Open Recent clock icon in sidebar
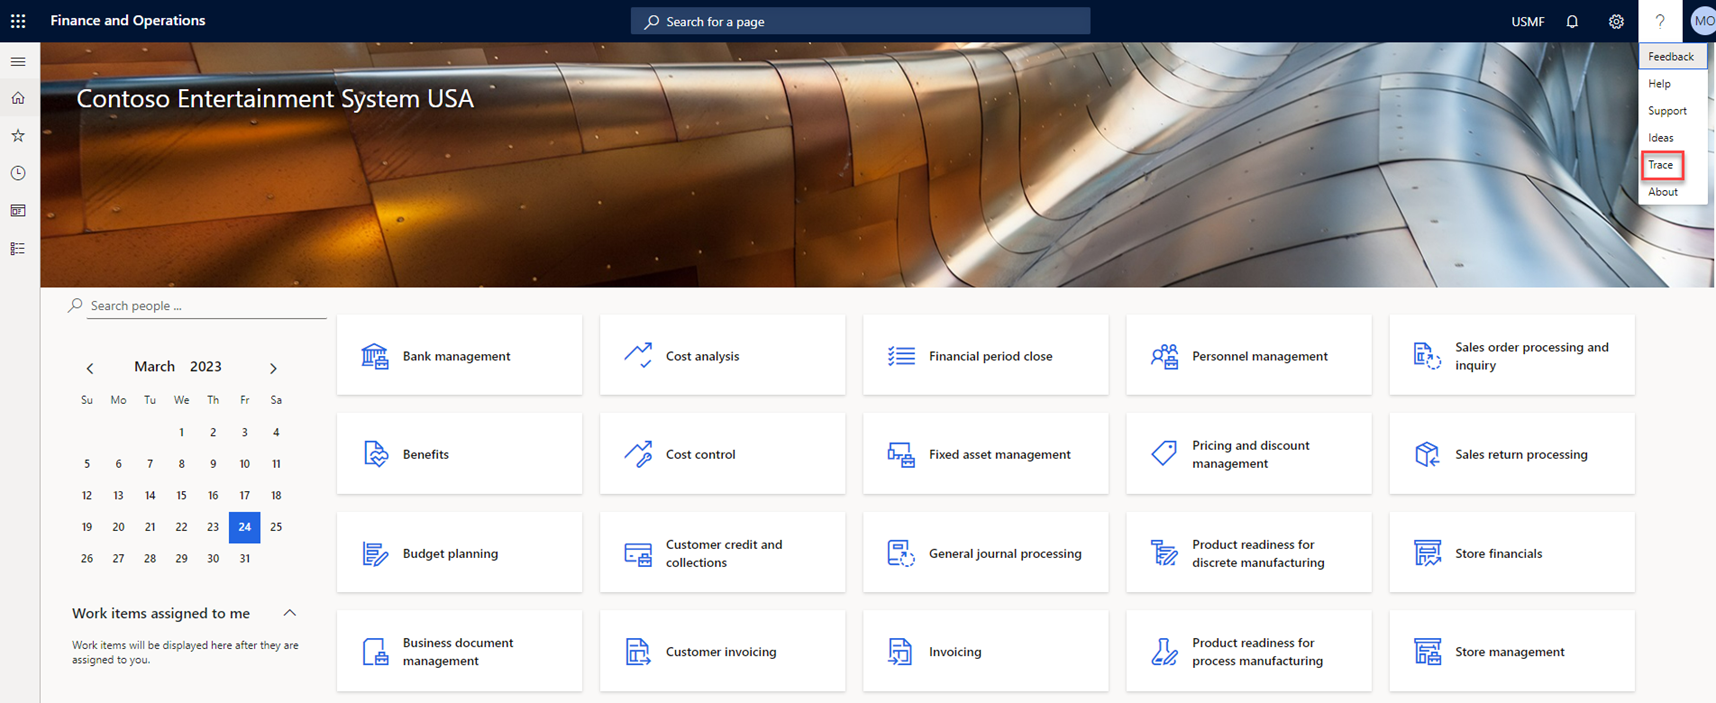Screen dimensions: 1716x703 (18, 173)
